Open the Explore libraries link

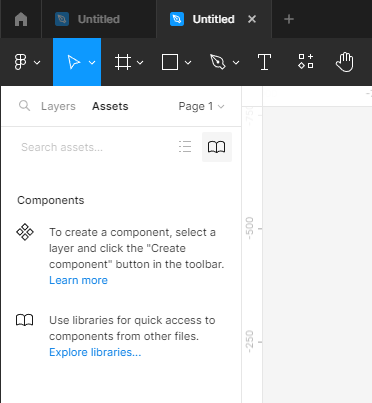[x=95, y=352]
